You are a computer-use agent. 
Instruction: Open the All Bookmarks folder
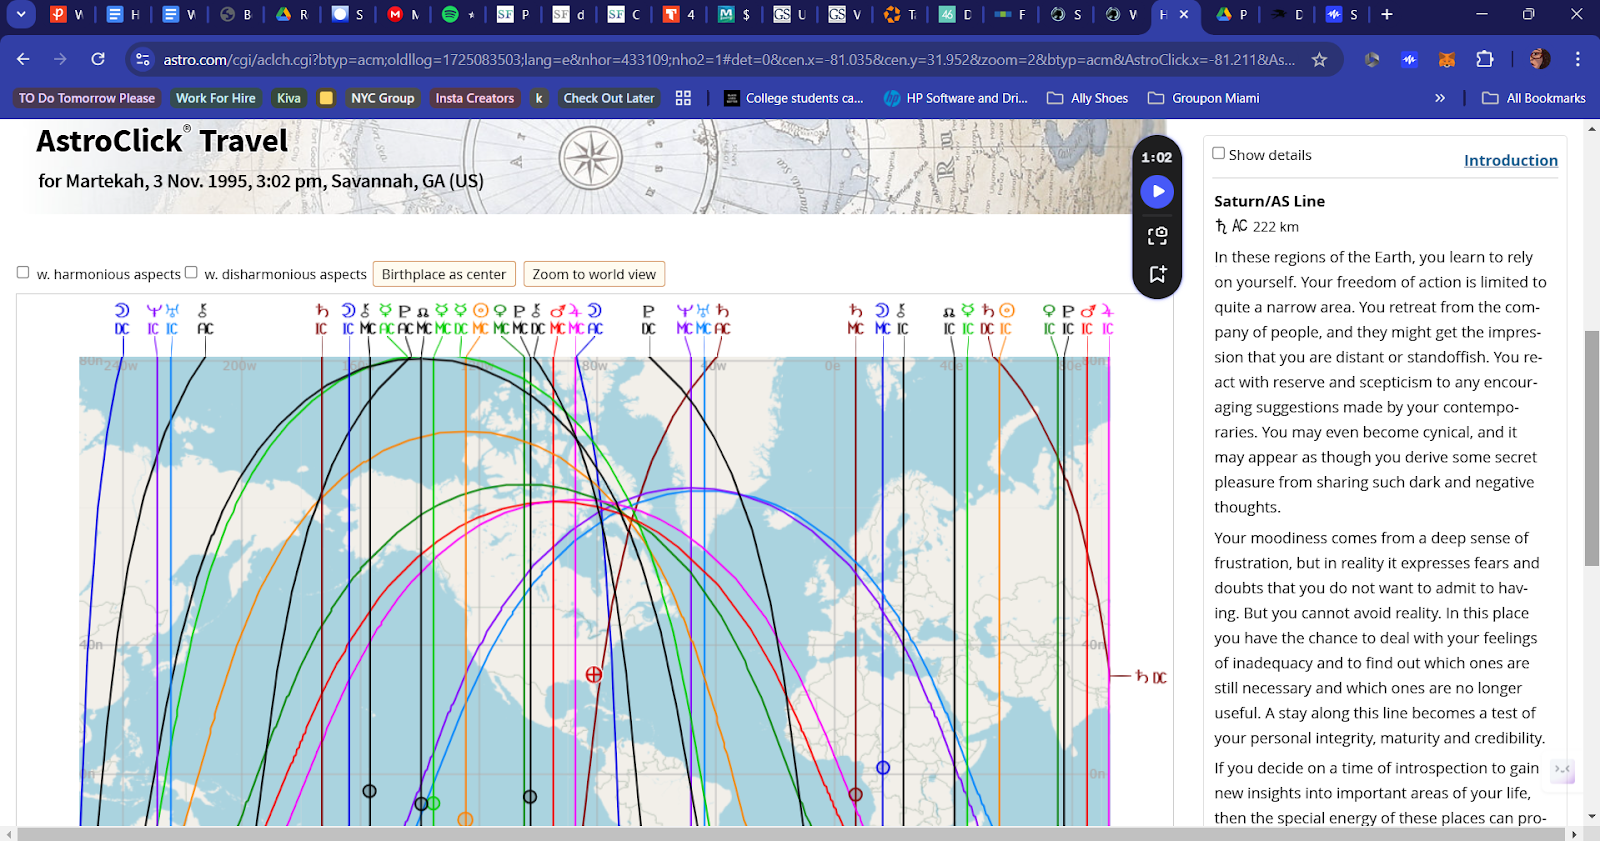(1534, 98)
